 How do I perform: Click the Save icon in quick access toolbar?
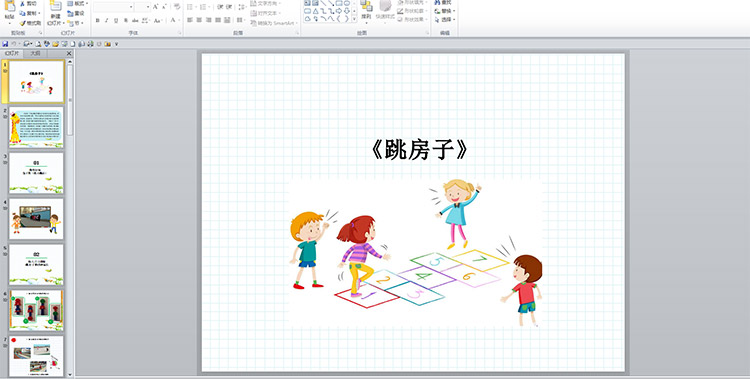5,44
